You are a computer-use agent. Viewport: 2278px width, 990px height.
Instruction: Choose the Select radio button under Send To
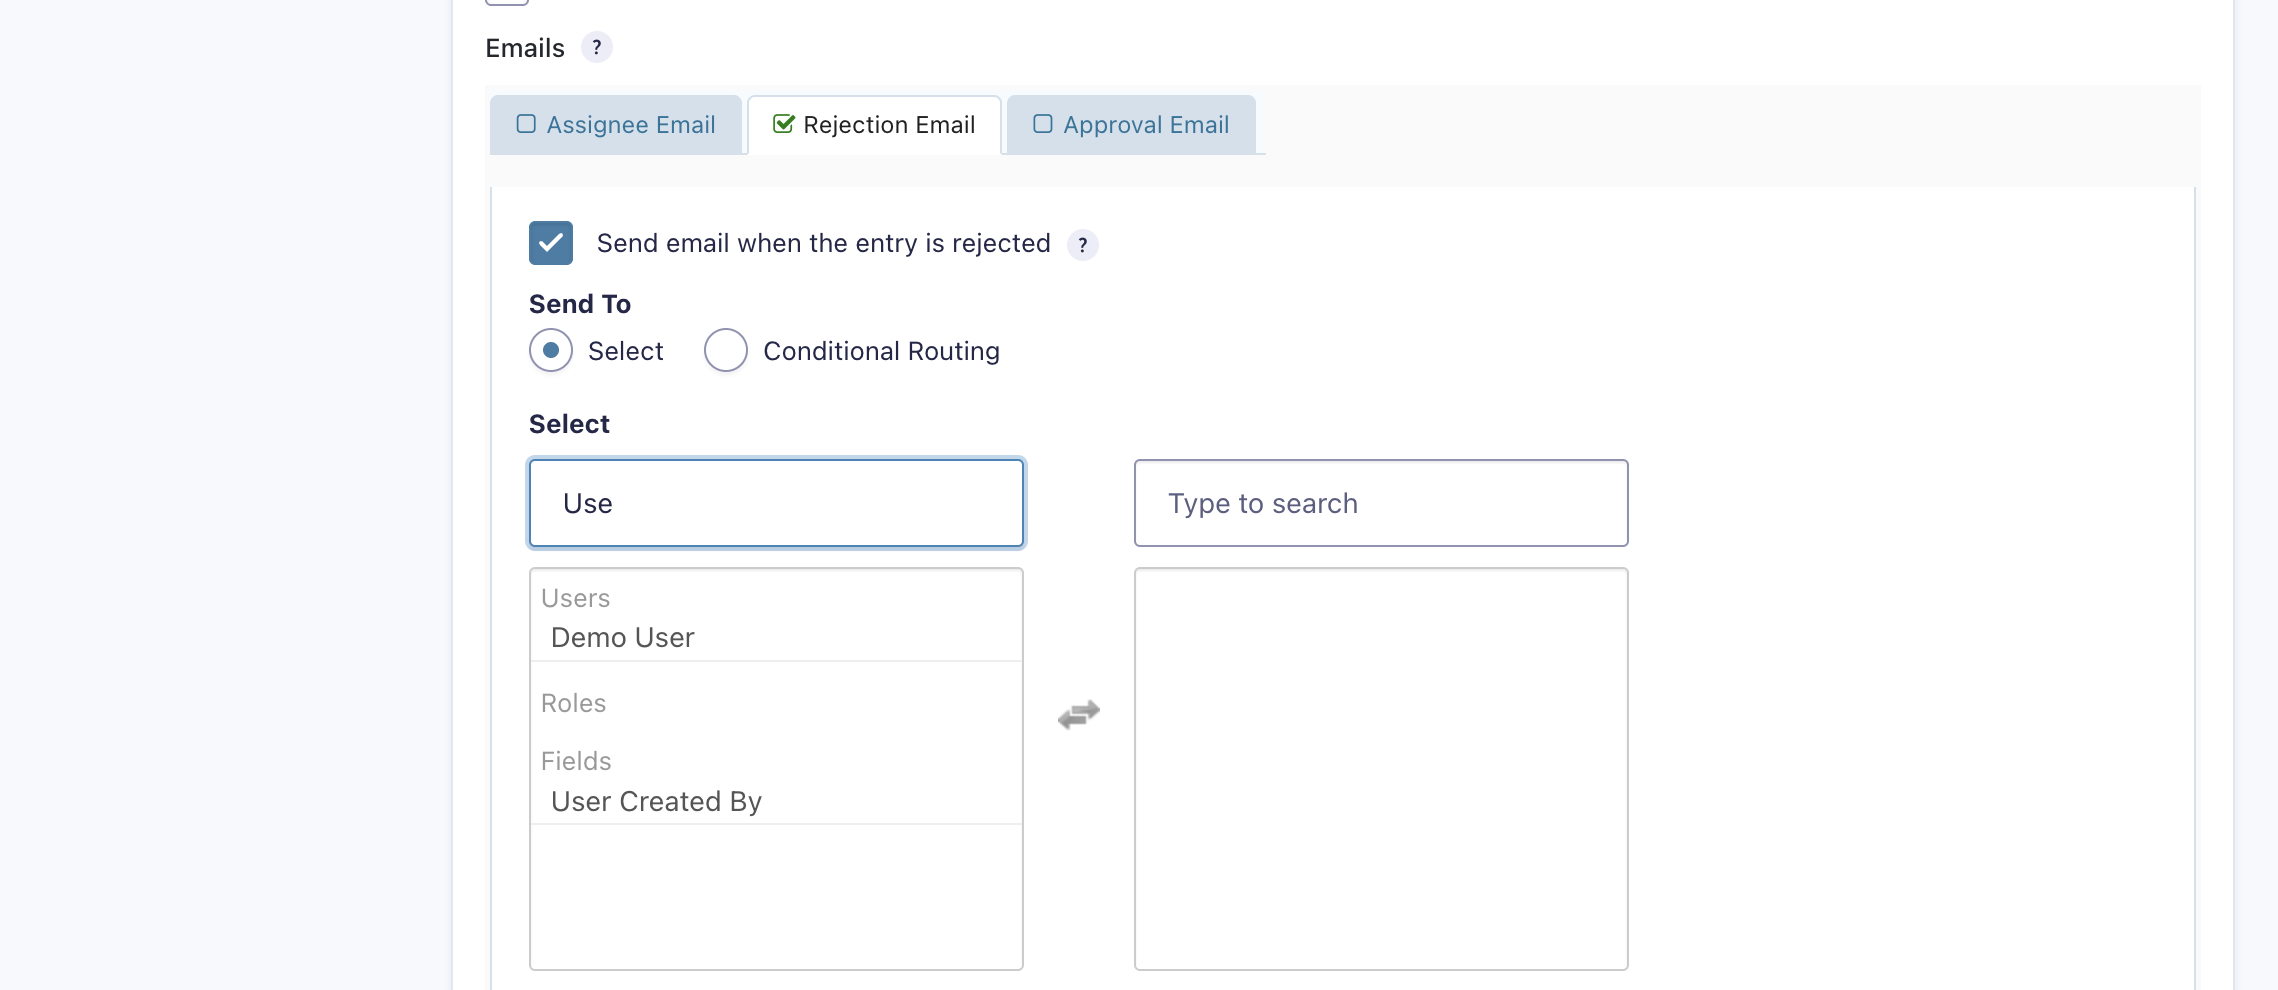(x=551, y=351)
